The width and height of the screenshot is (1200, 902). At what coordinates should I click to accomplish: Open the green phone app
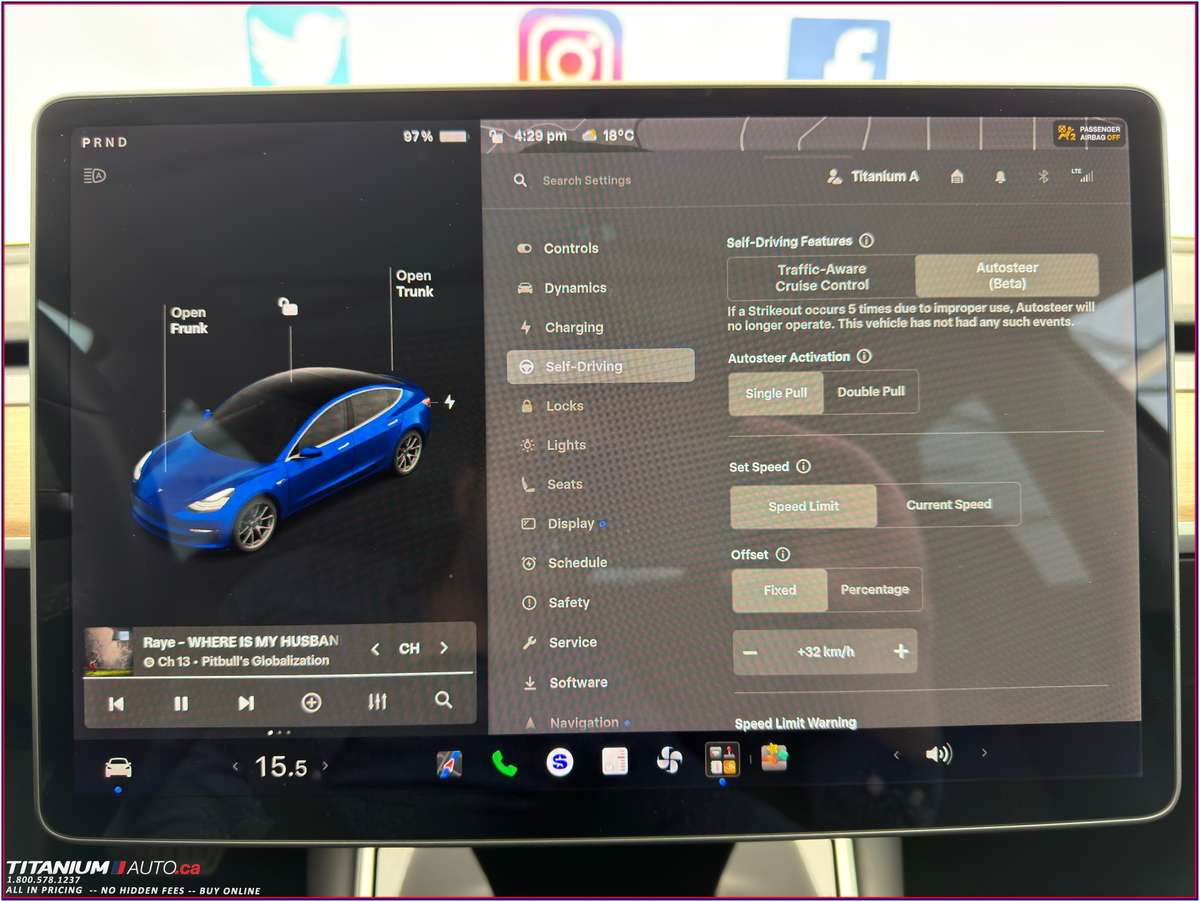[x=505, y=763]
